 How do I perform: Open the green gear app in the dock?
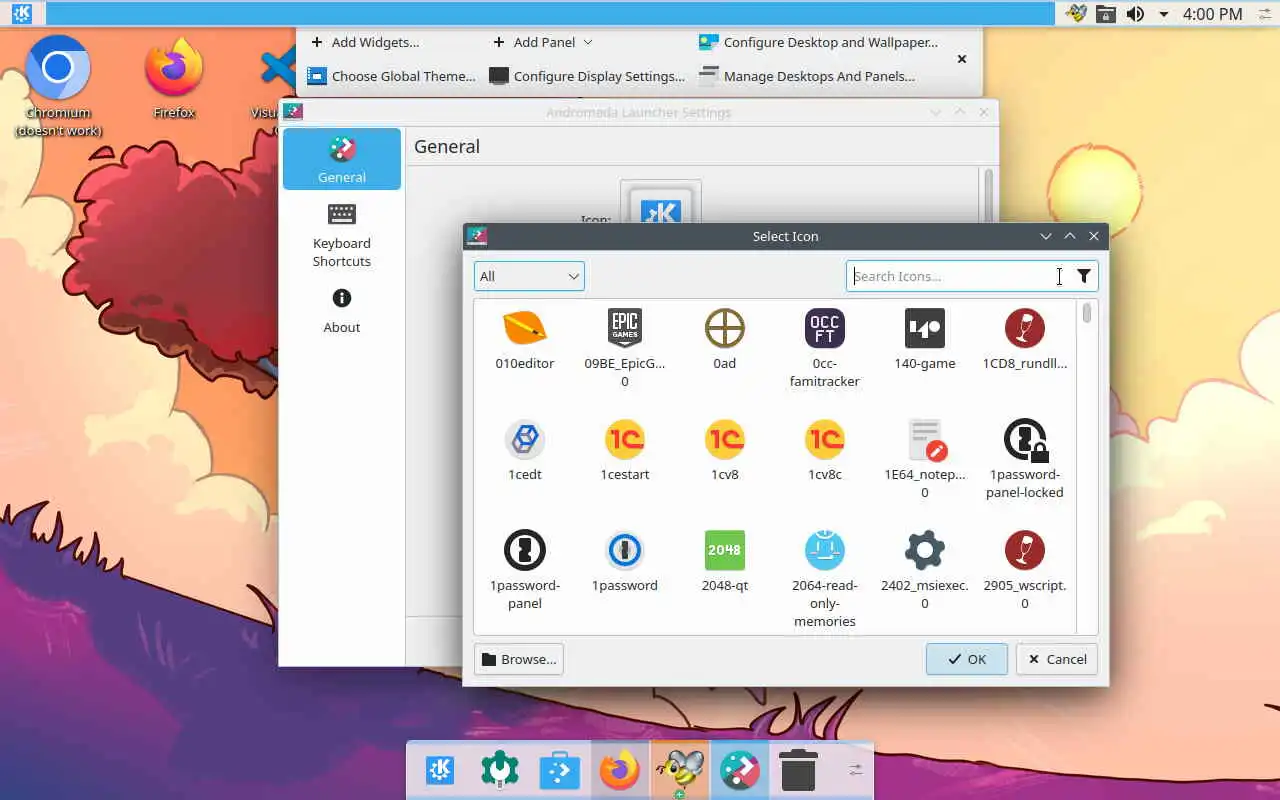pos(500,770)
